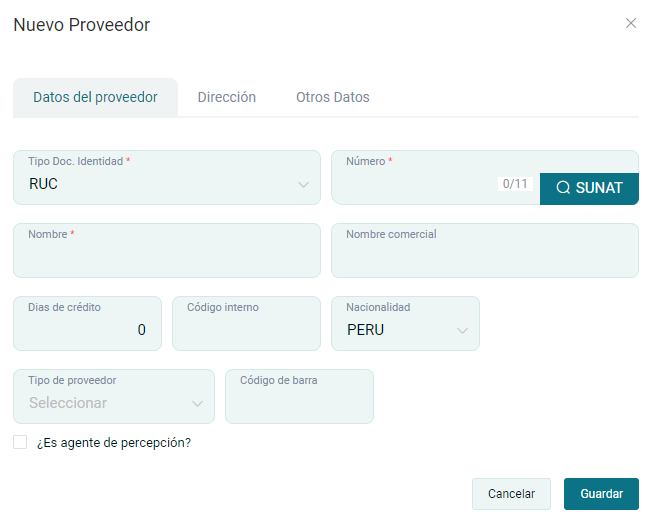This screenshot has height=530, width=650.
Task: Click the Guardar button
Action: pyautogui.click(x=601, y=494)
